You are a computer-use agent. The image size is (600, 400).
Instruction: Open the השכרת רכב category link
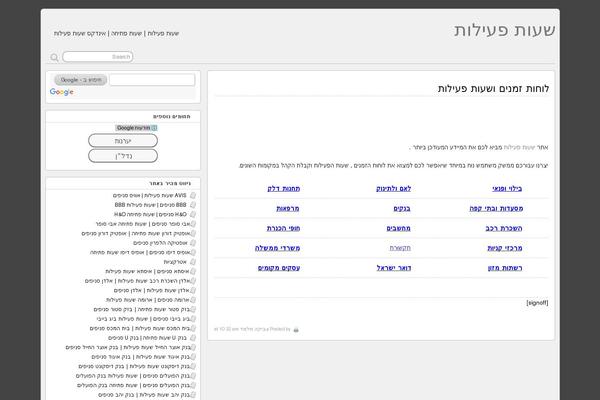click(504, 228)
